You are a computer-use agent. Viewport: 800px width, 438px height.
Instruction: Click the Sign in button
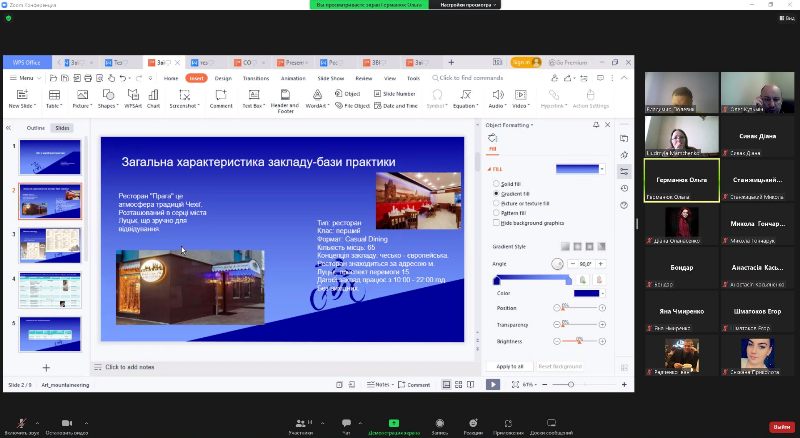pyautogui.click(x=522, y=62)
